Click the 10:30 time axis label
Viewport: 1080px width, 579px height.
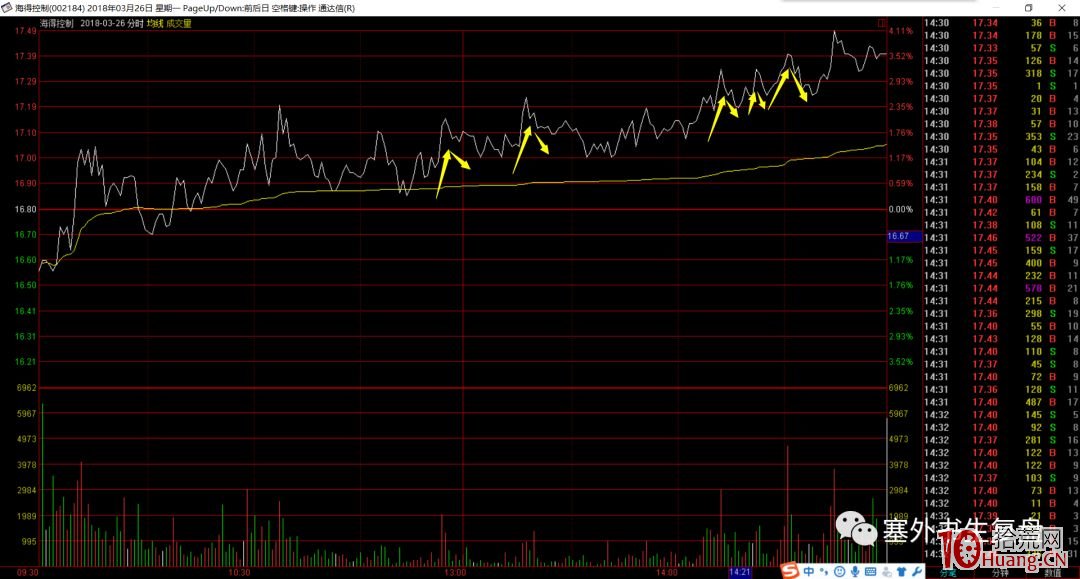(239, 573)
